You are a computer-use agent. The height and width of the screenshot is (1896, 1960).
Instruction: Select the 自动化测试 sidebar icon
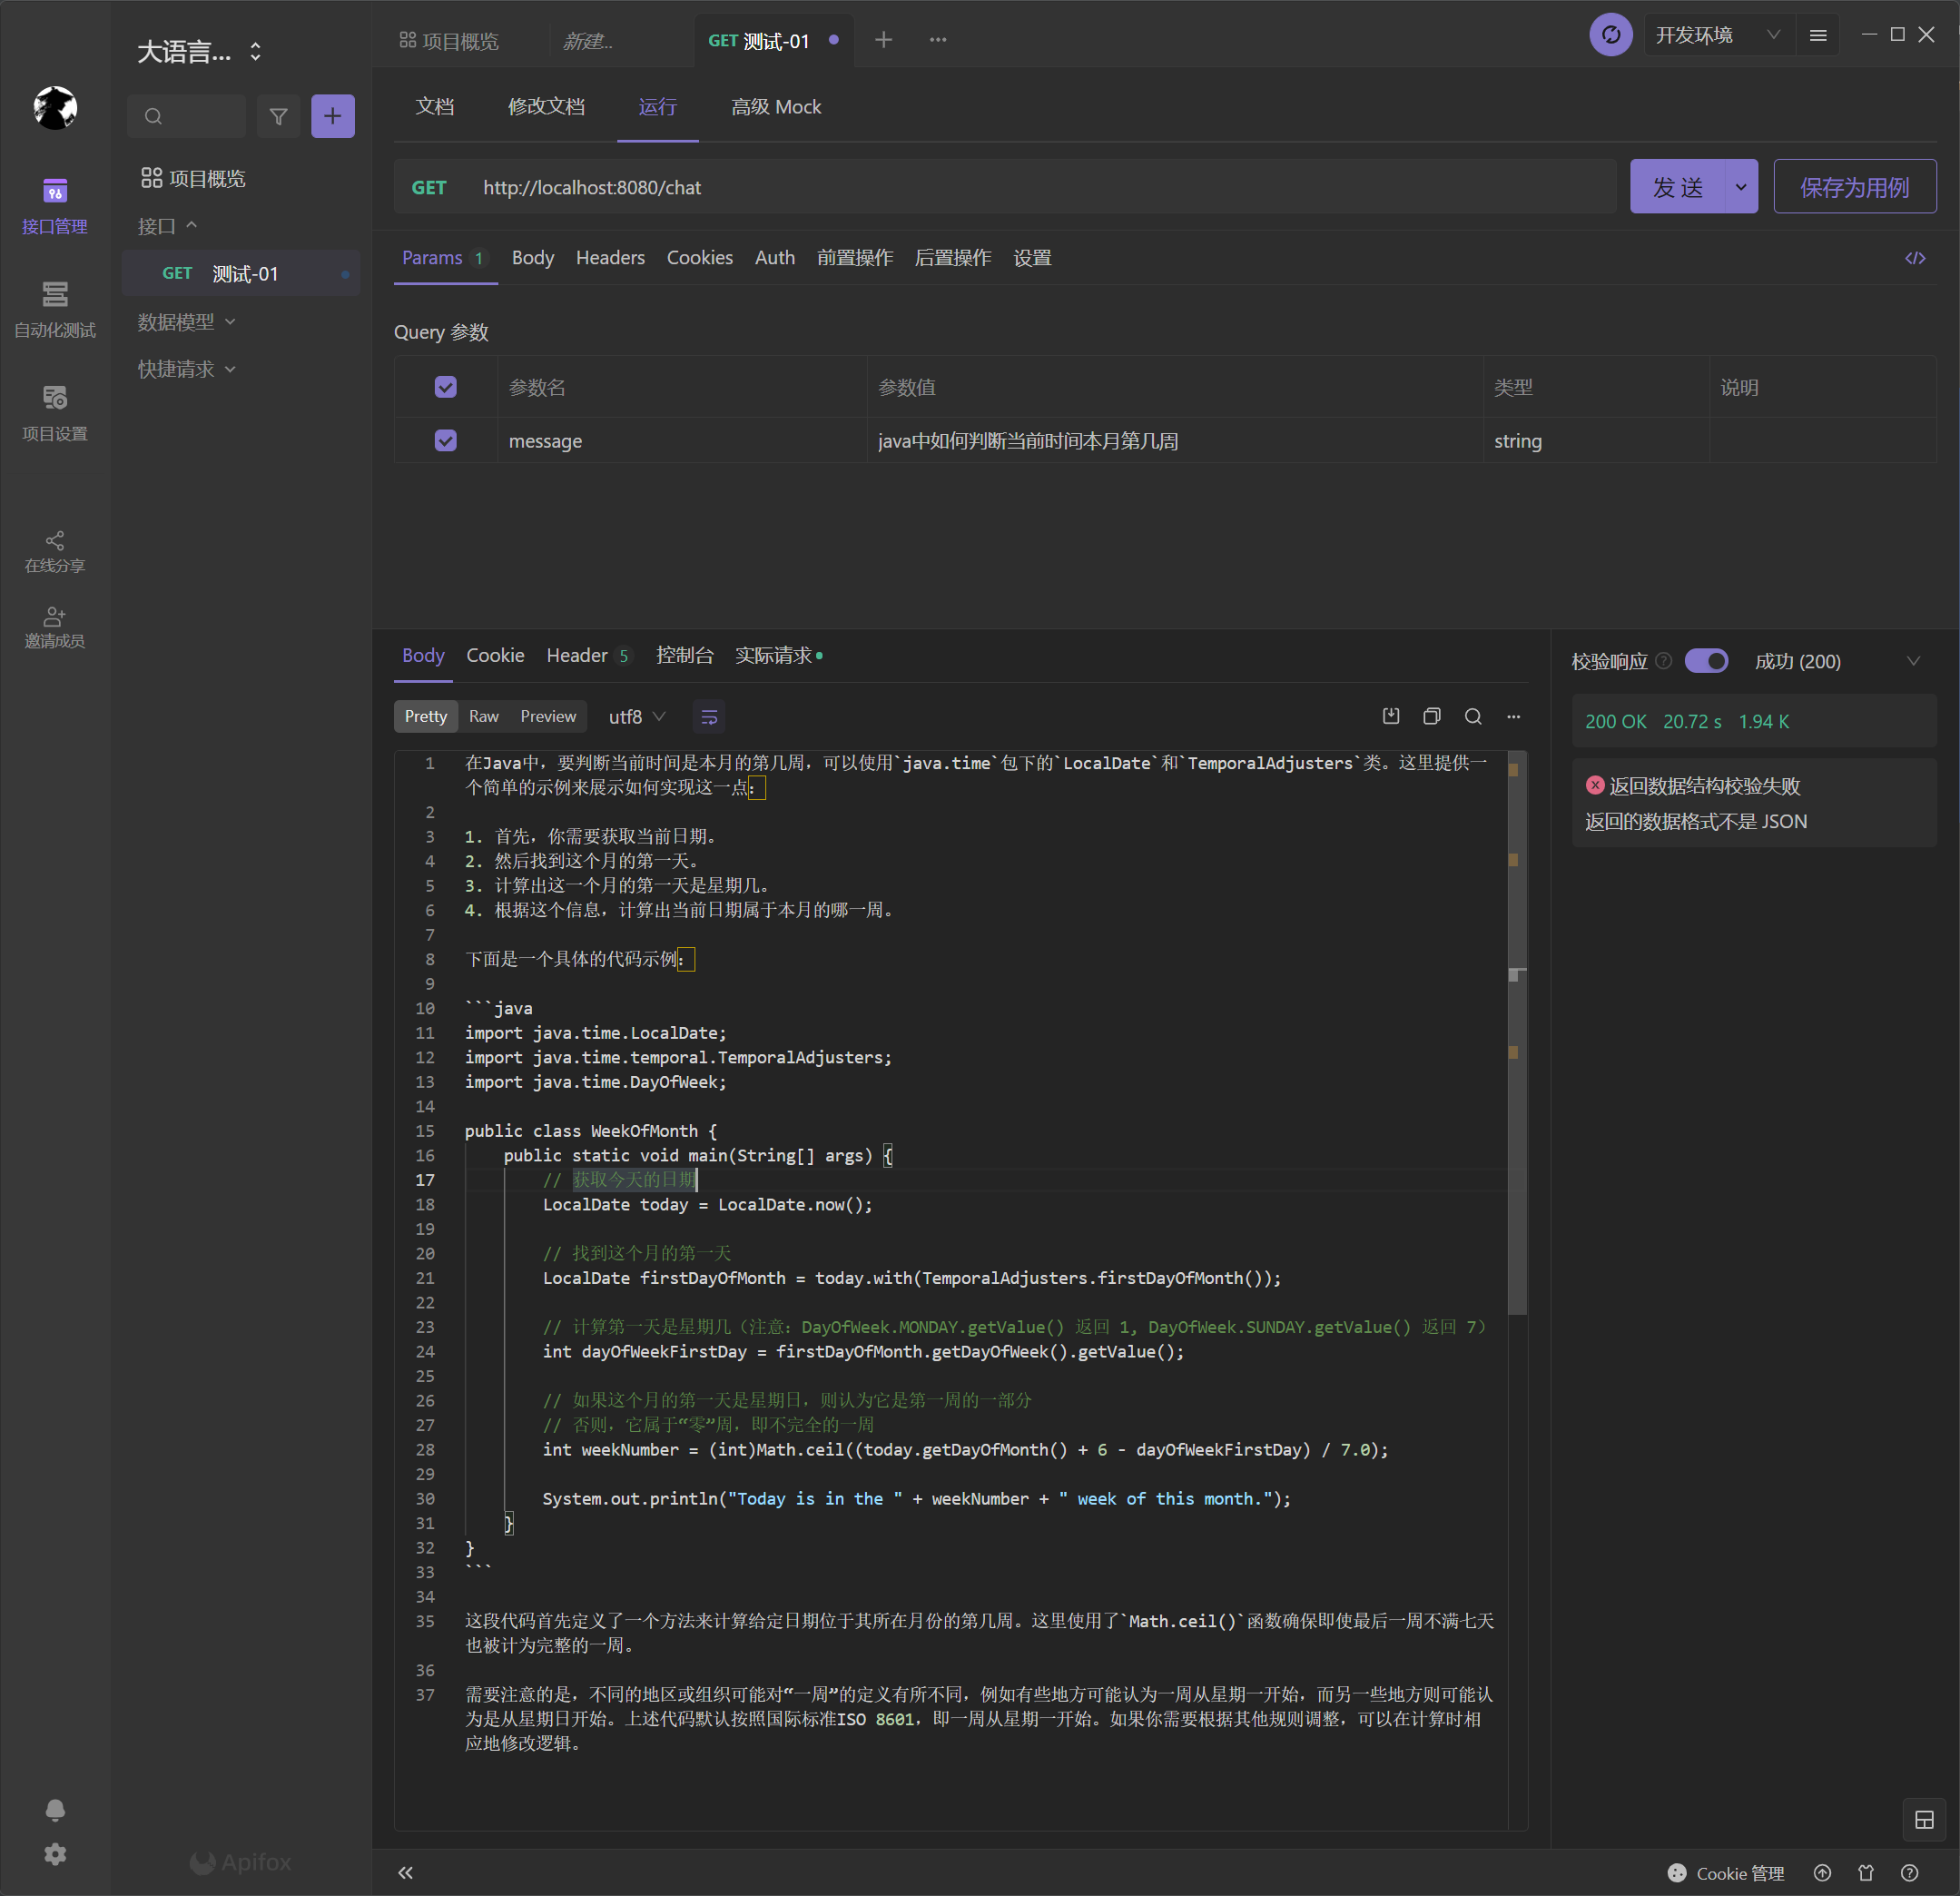55,310
